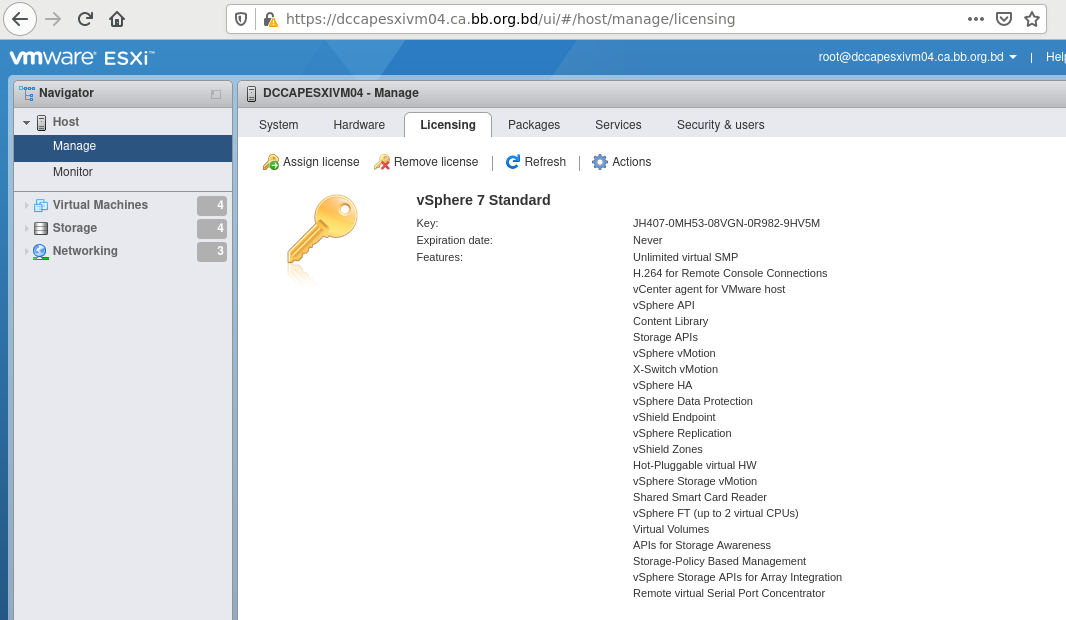1066x620 pixels.
Task: Click the feature Remote virtual Serial Port Concentrator
Action: (x=729, y=593)
